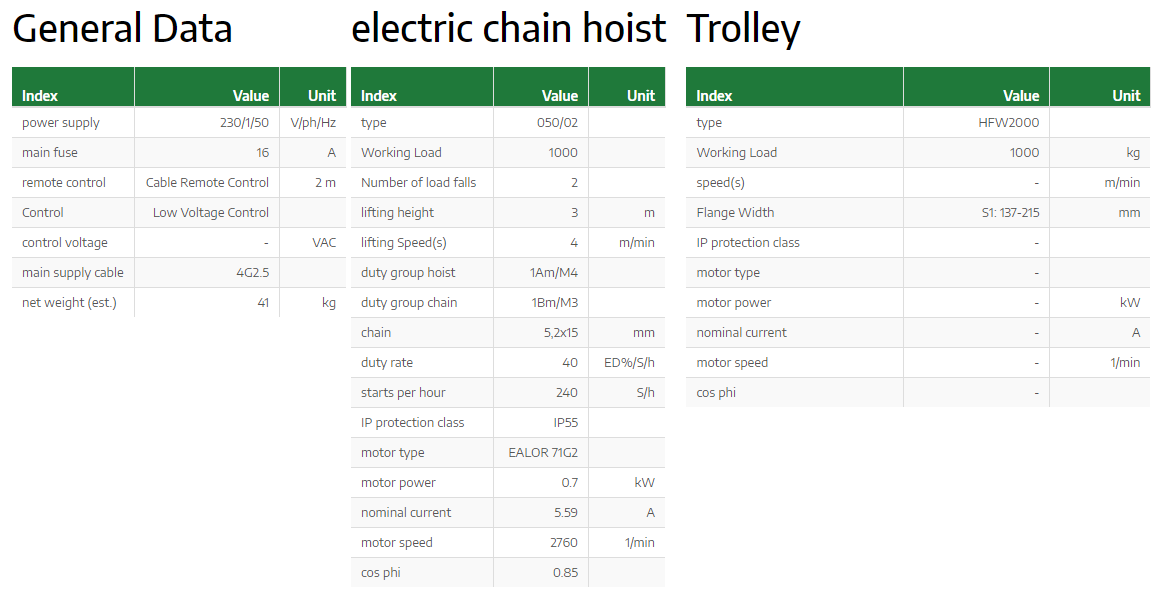The height and width of the screenshot is (607, 1170).
Task: Select the main supply cable 4G2.5 value
Action: [252, 273]
